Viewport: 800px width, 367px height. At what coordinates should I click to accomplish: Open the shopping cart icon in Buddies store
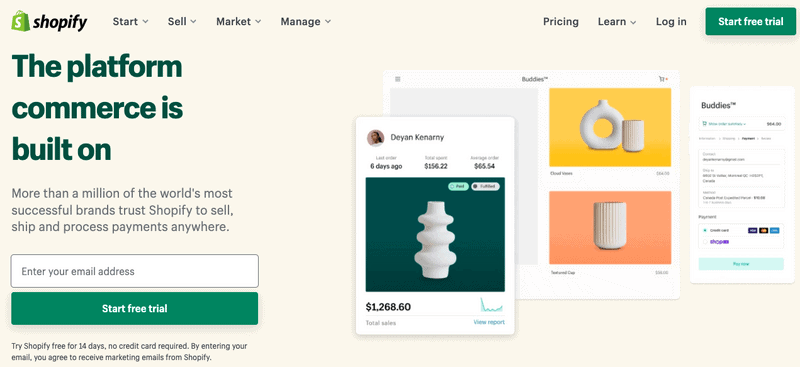click(662, 79)
